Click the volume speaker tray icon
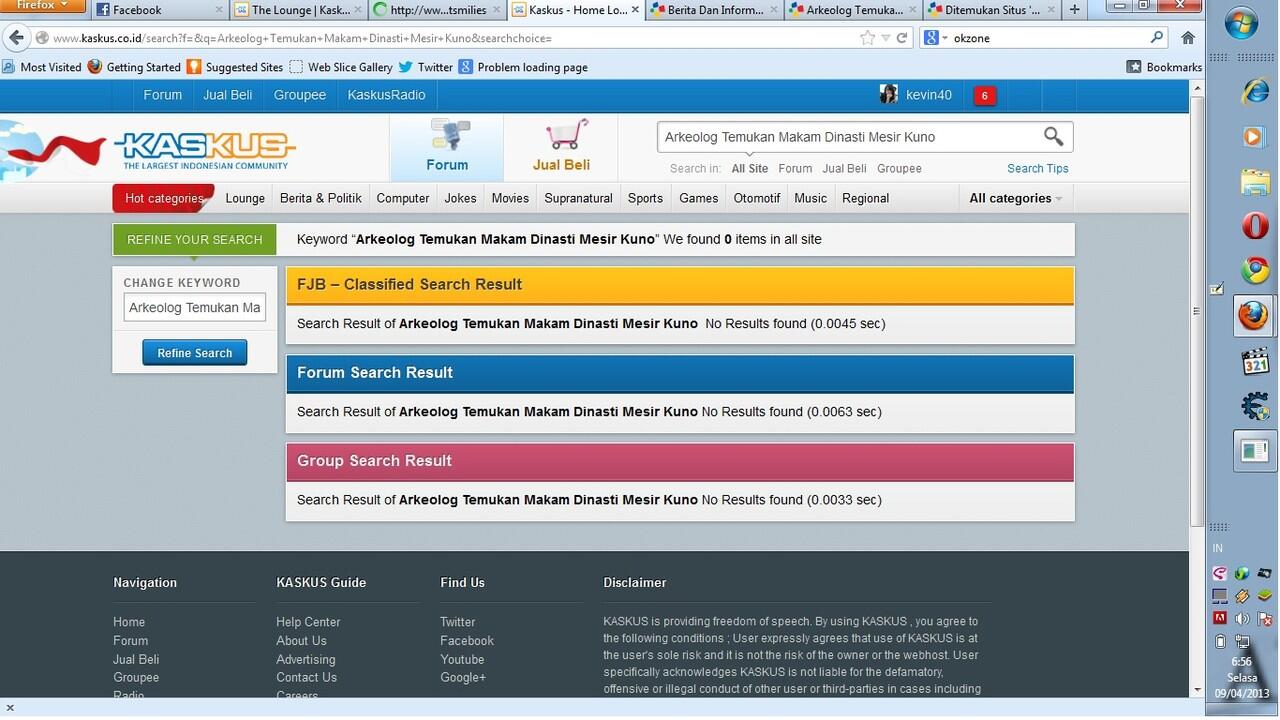The width and height of the screenshot is (1280, 720). click(1241, 618)
